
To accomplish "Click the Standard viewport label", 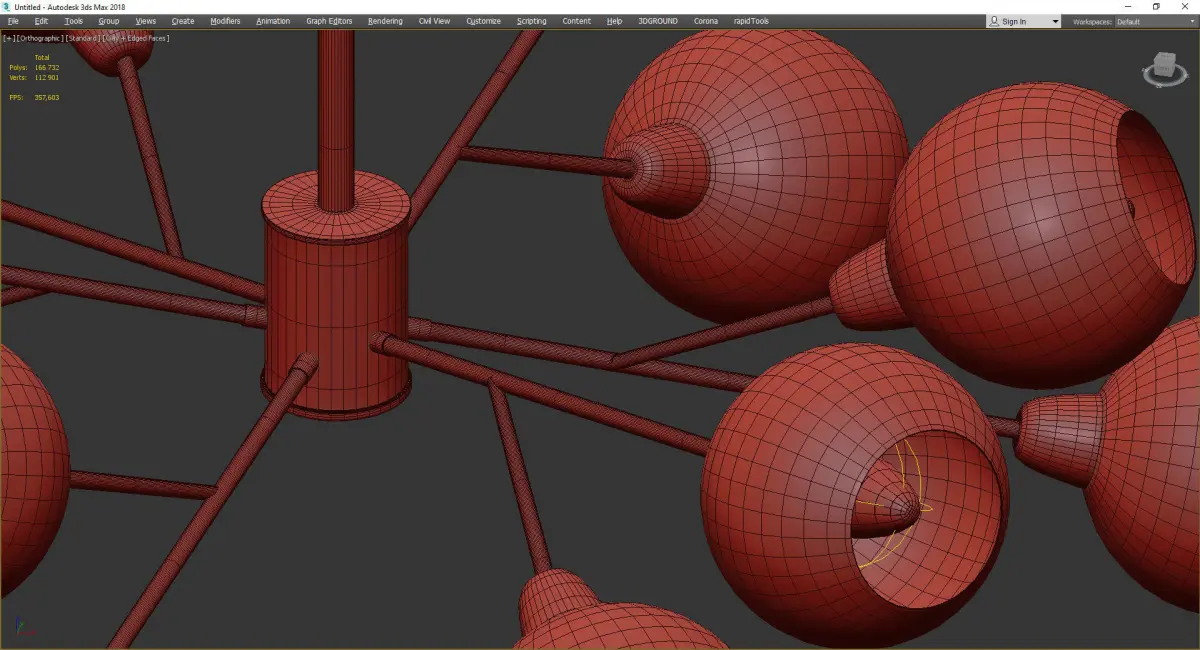I will (83, 38).
